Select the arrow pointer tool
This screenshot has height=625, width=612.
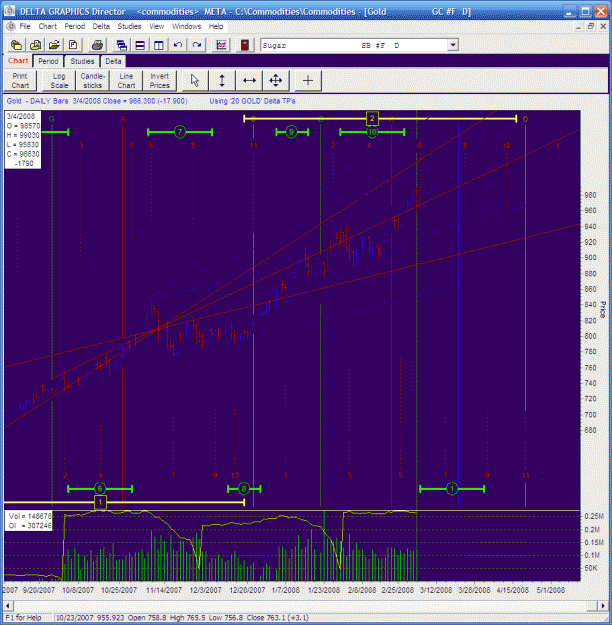(x=195, y=81)
